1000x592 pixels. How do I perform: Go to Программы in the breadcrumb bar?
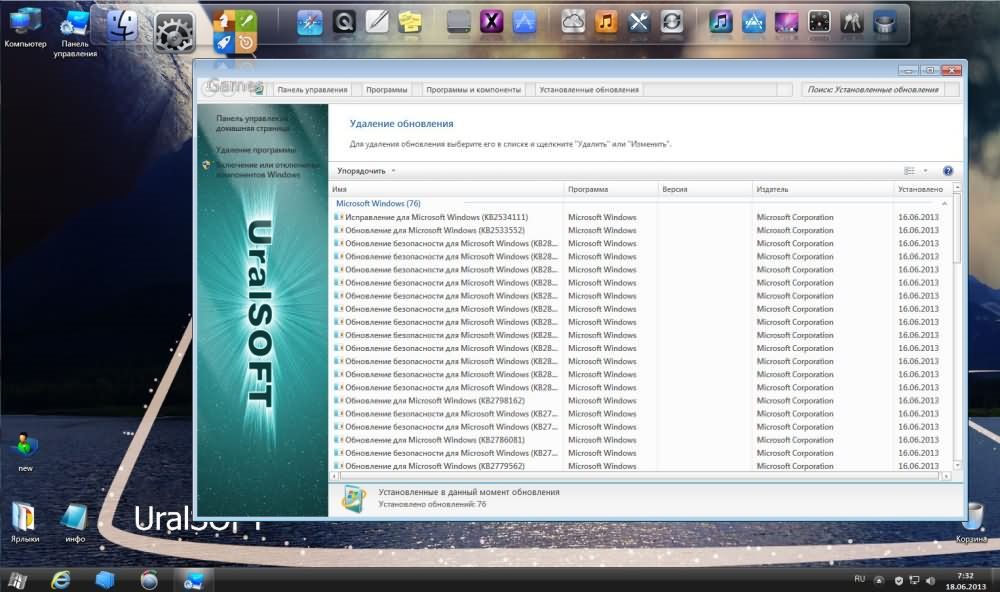click(x=386, y=90)
